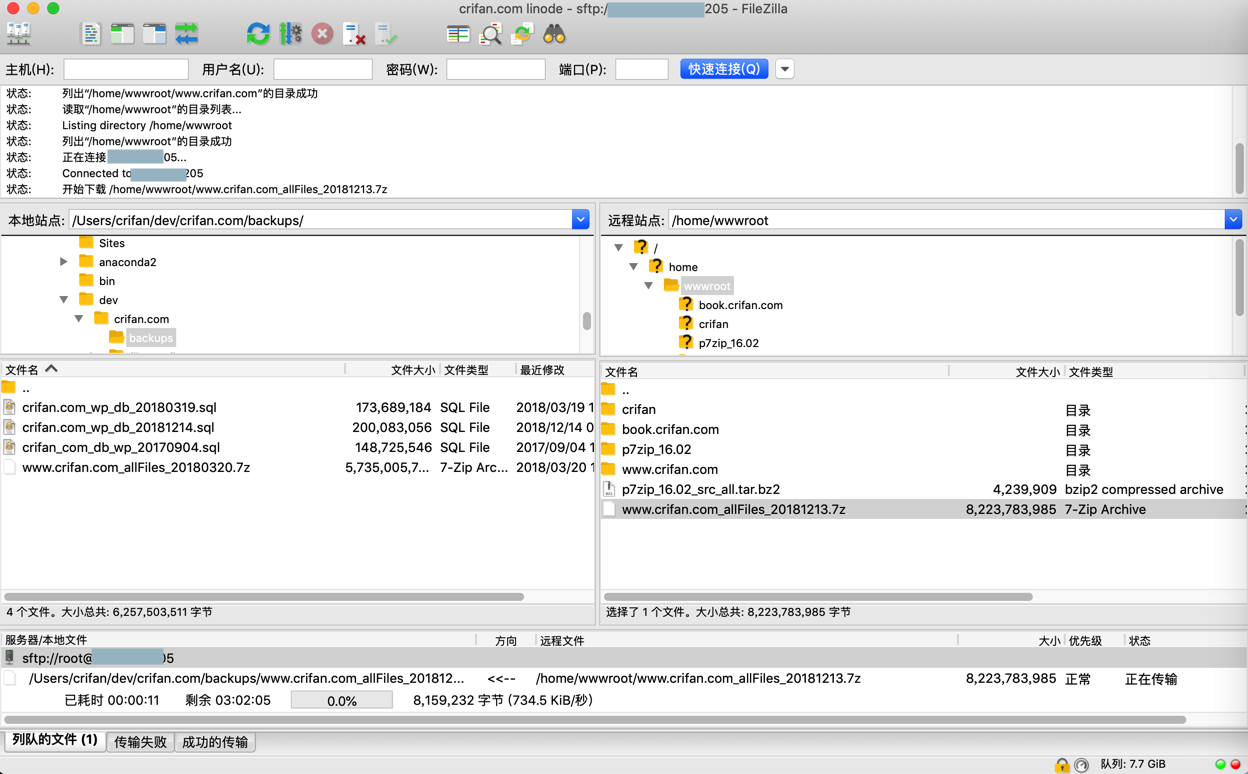Screen dimensions: 1248x774
Task: Open the local site path dropdown
Action: (x=581, y=220)
